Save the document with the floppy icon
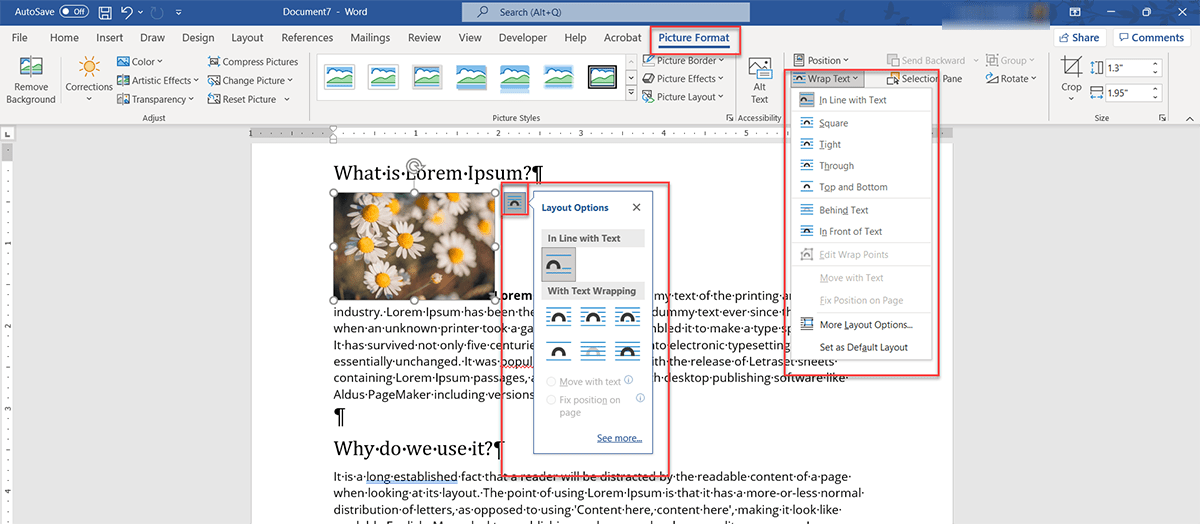This screenshot has width=1200, height=524. [x=106, y=11]
